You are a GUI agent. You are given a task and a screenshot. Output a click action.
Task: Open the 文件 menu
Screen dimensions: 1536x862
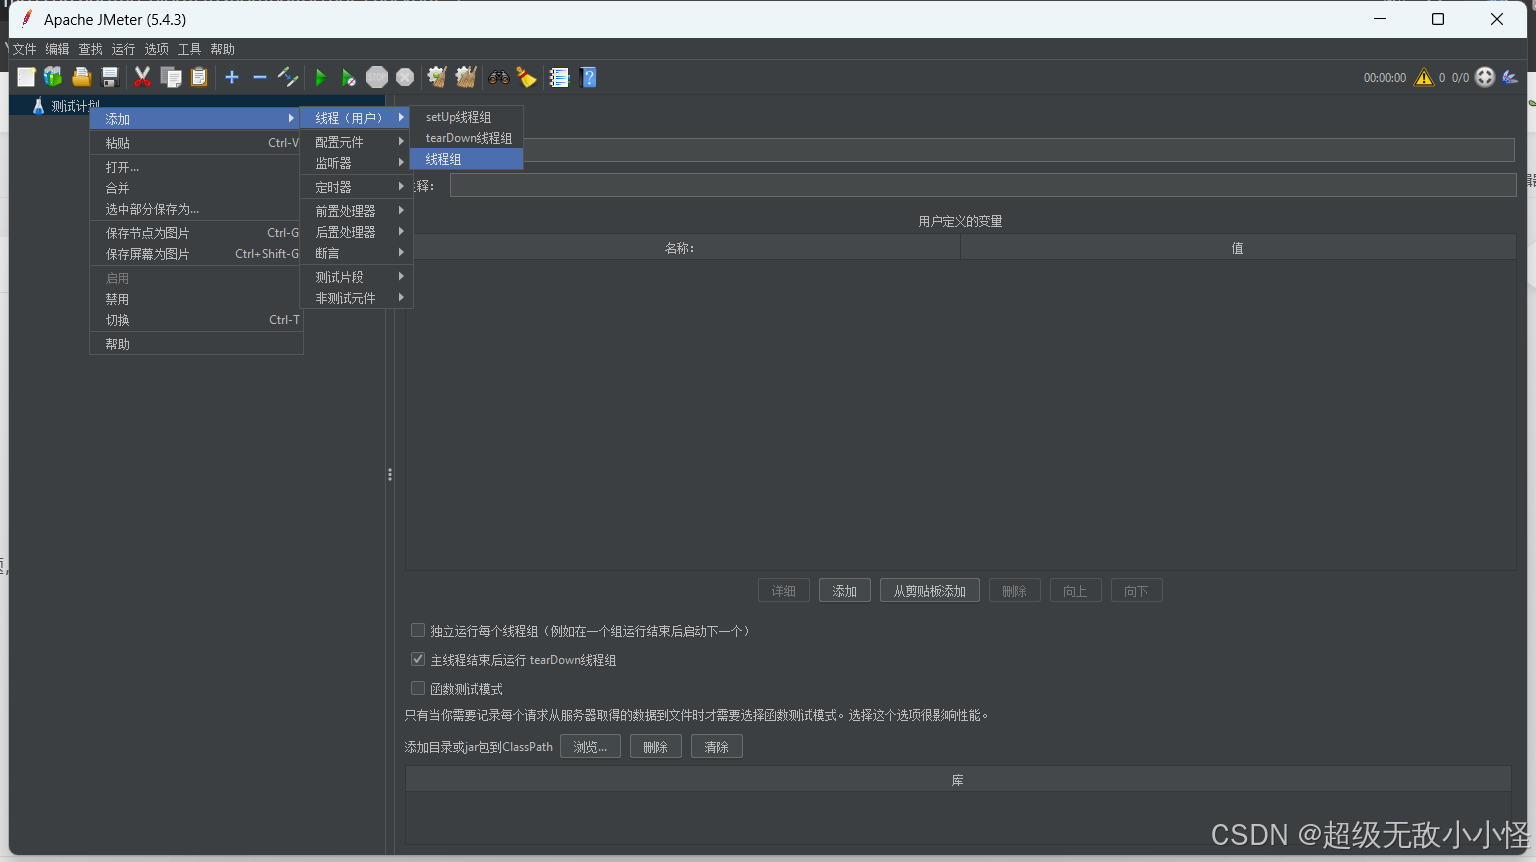pyautogui.click(x=25, y=49)
